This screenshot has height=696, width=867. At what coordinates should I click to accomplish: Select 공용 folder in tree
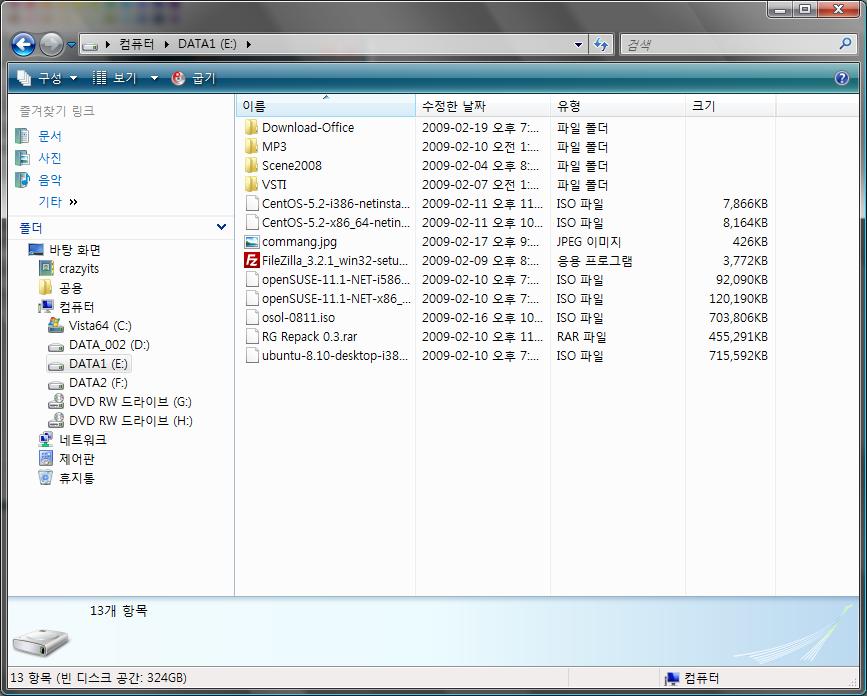tap(71, 288)
